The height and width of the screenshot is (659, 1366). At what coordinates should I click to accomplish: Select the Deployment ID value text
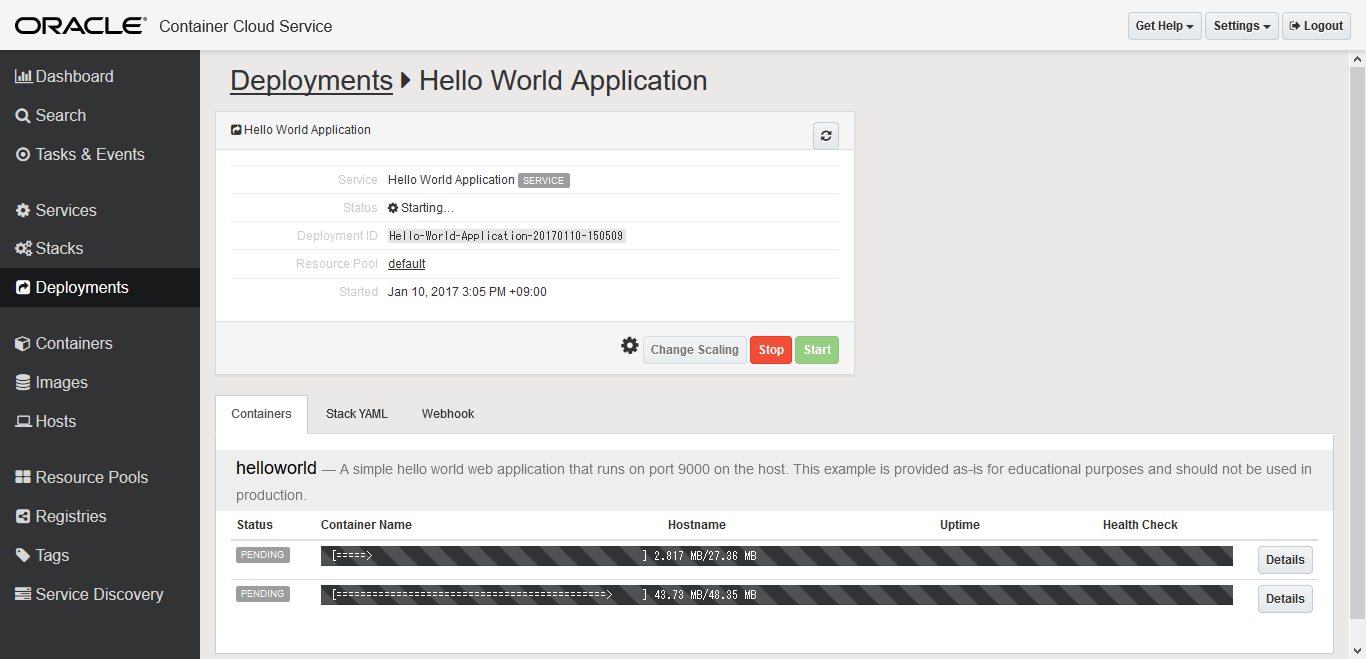click(507, 236)
